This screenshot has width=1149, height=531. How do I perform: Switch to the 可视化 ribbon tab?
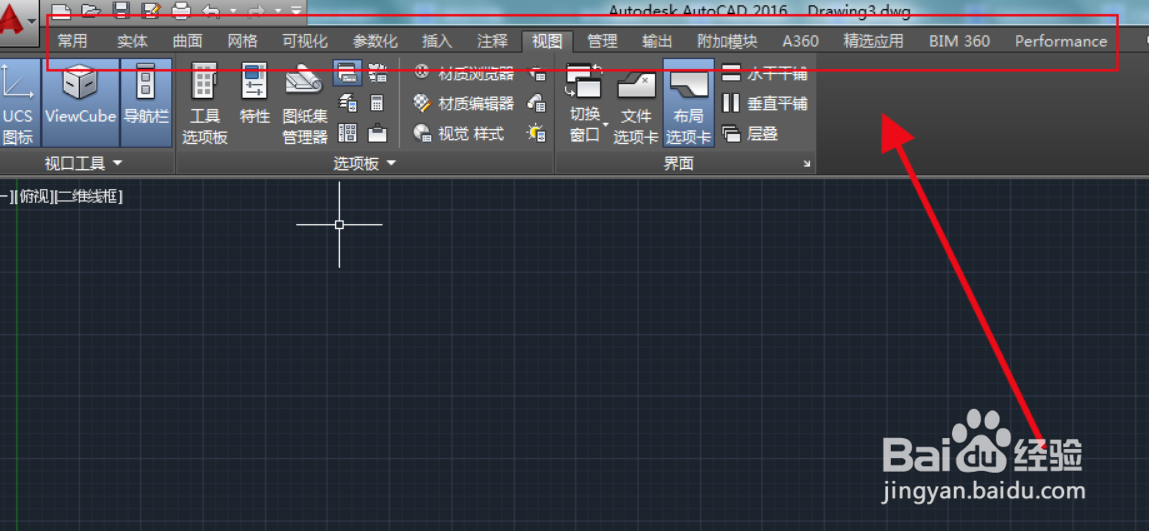point(305,41)
